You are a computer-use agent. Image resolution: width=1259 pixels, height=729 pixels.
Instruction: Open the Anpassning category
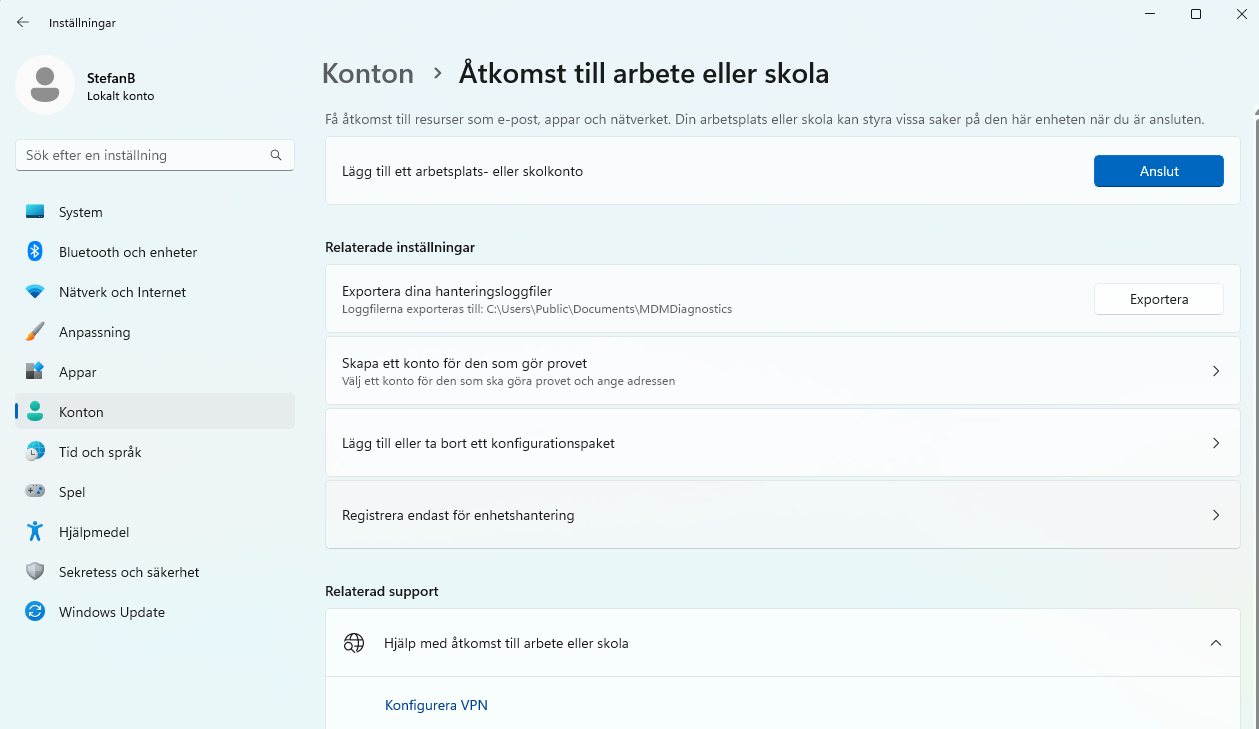coord(155,332)
